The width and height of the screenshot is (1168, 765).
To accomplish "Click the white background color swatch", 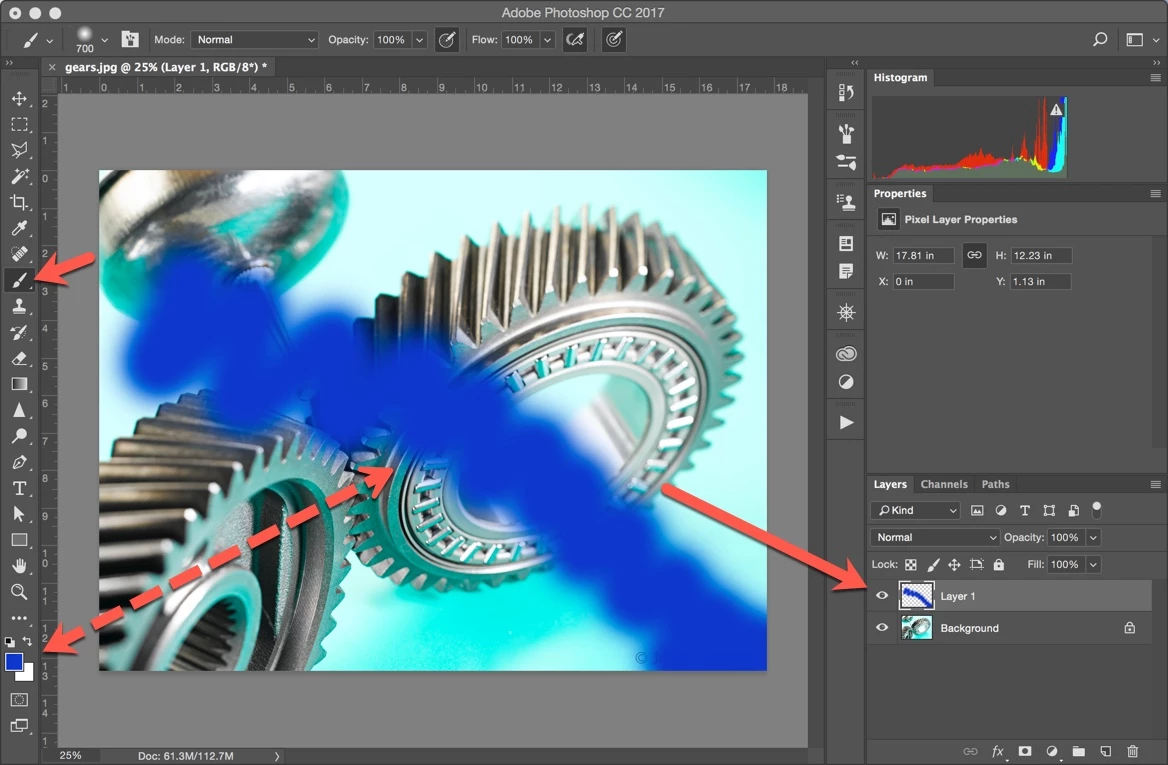I will [28, 674].
